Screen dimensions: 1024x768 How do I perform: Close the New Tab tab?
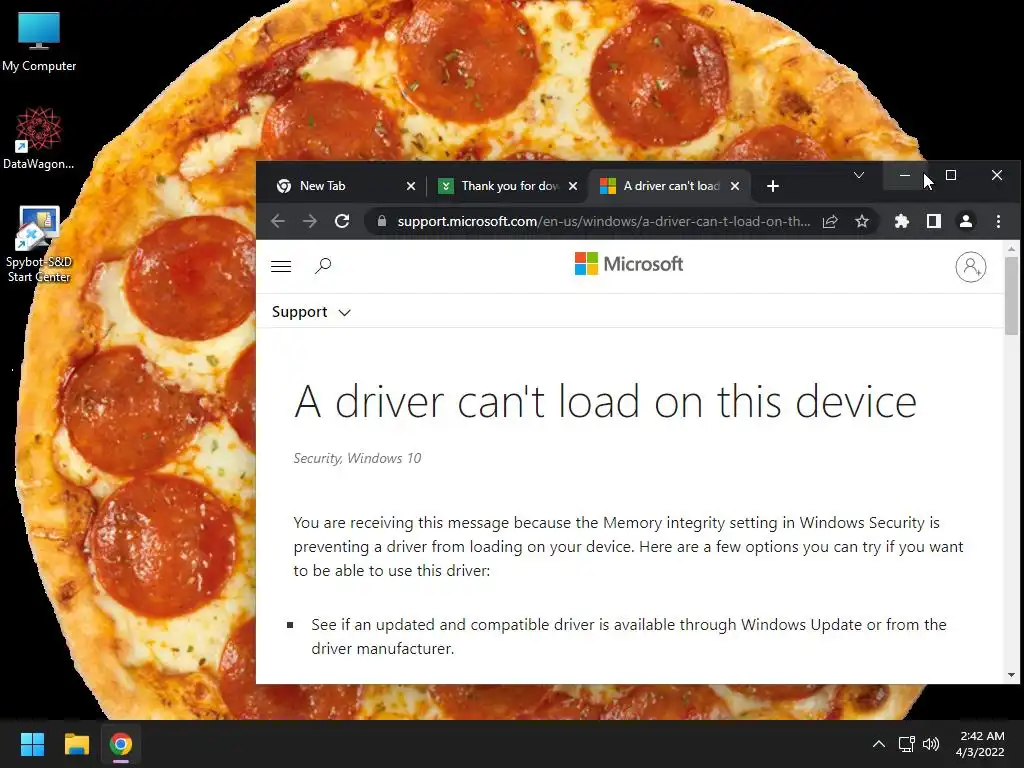coord(411,186)
